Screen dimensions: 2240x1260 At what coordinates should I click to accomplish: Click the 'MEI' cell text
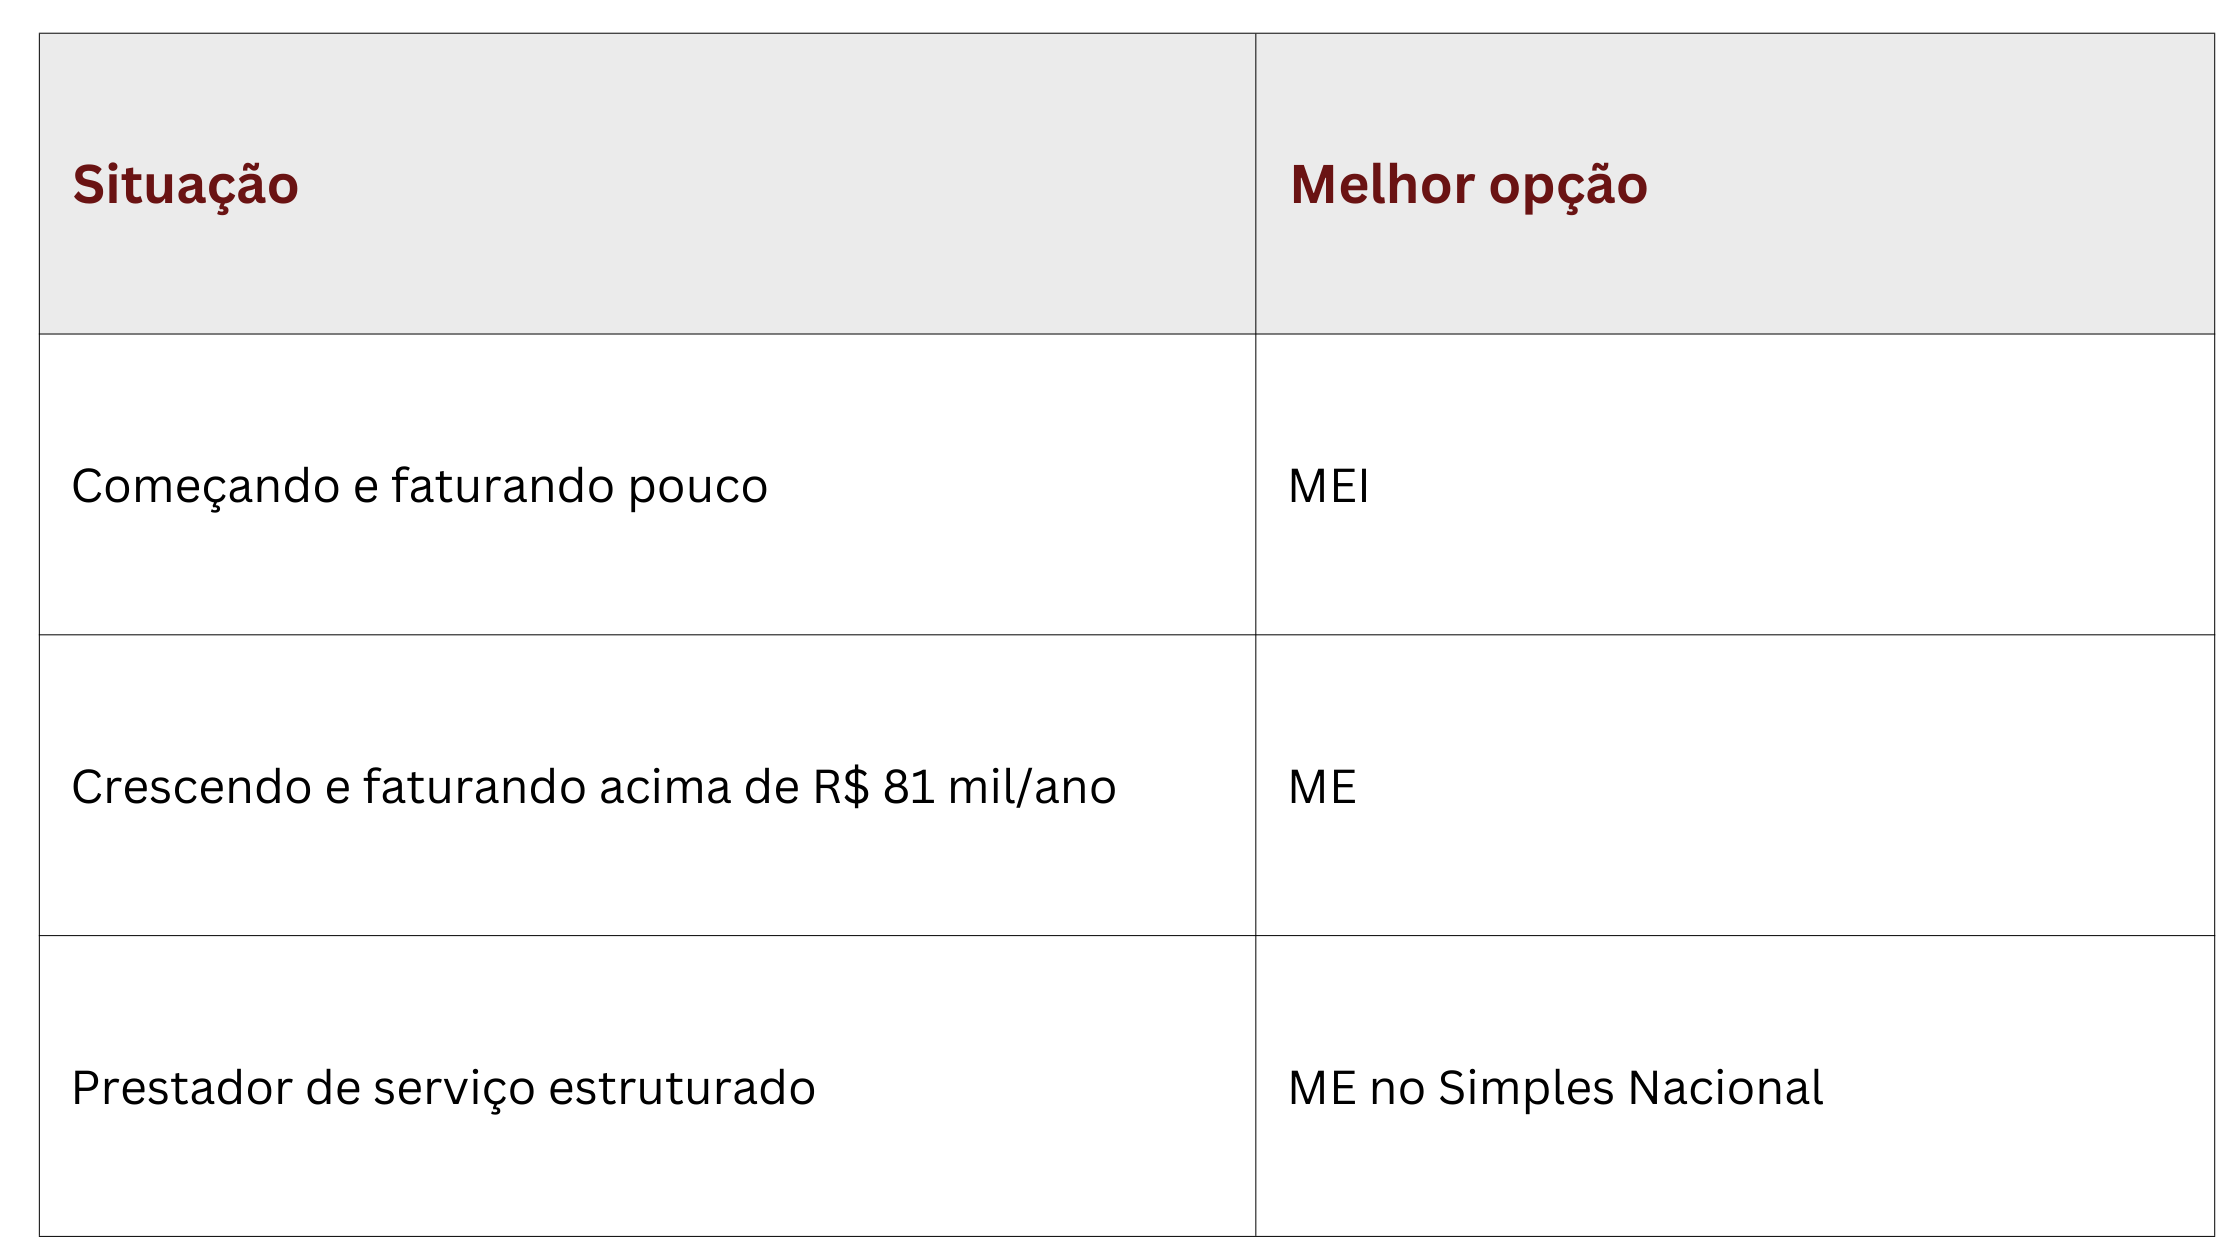[x=1328, y=486]
